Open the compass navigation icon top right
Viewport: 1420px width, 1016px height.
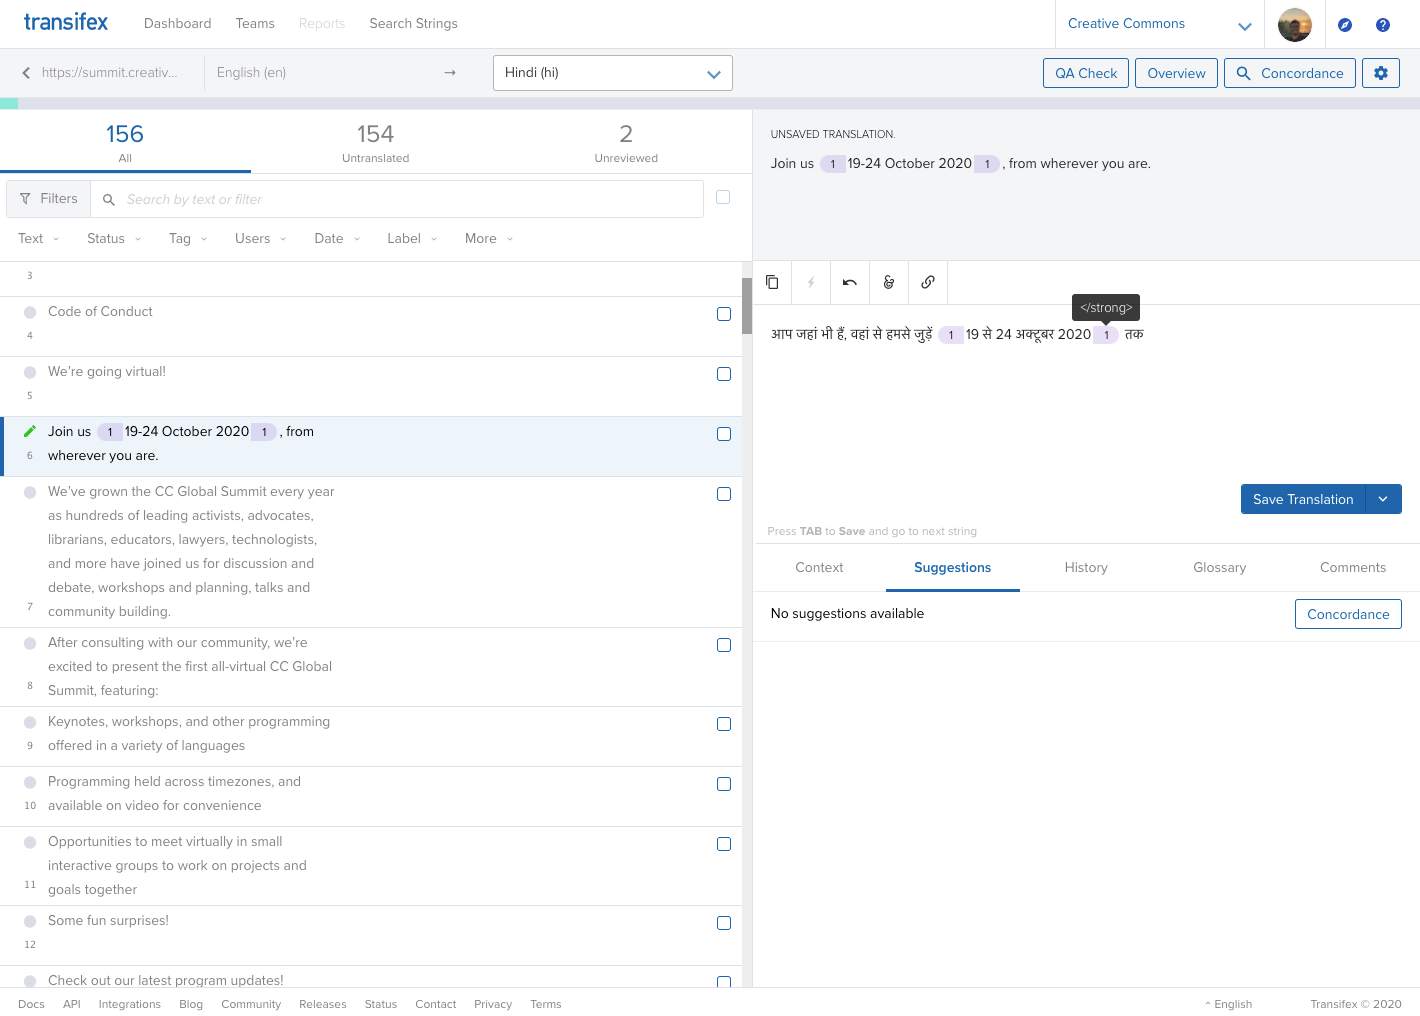tap(1344, 24)
